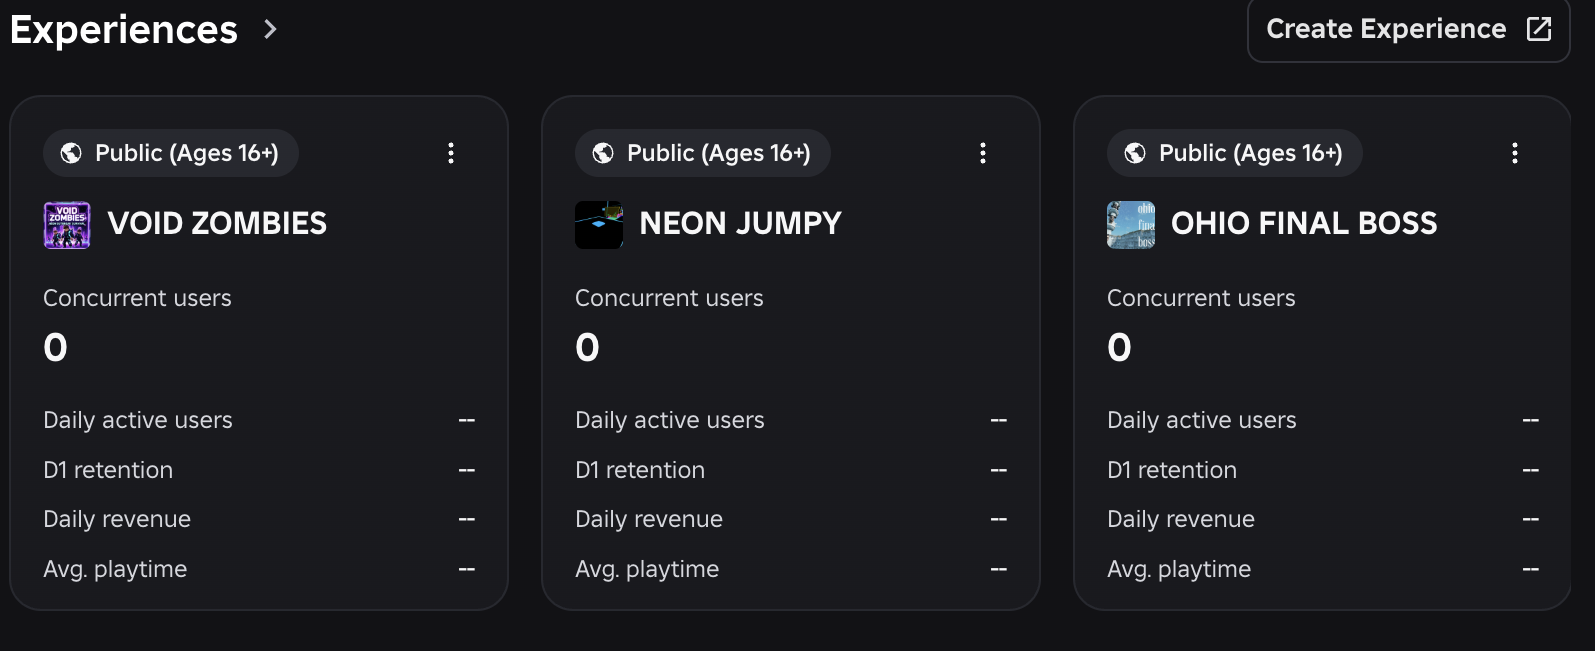Viewport: 1595px width, 651px height.
Task: Click the NEON JUMPY game thumbnail
Action: click(x=599, y=225)
